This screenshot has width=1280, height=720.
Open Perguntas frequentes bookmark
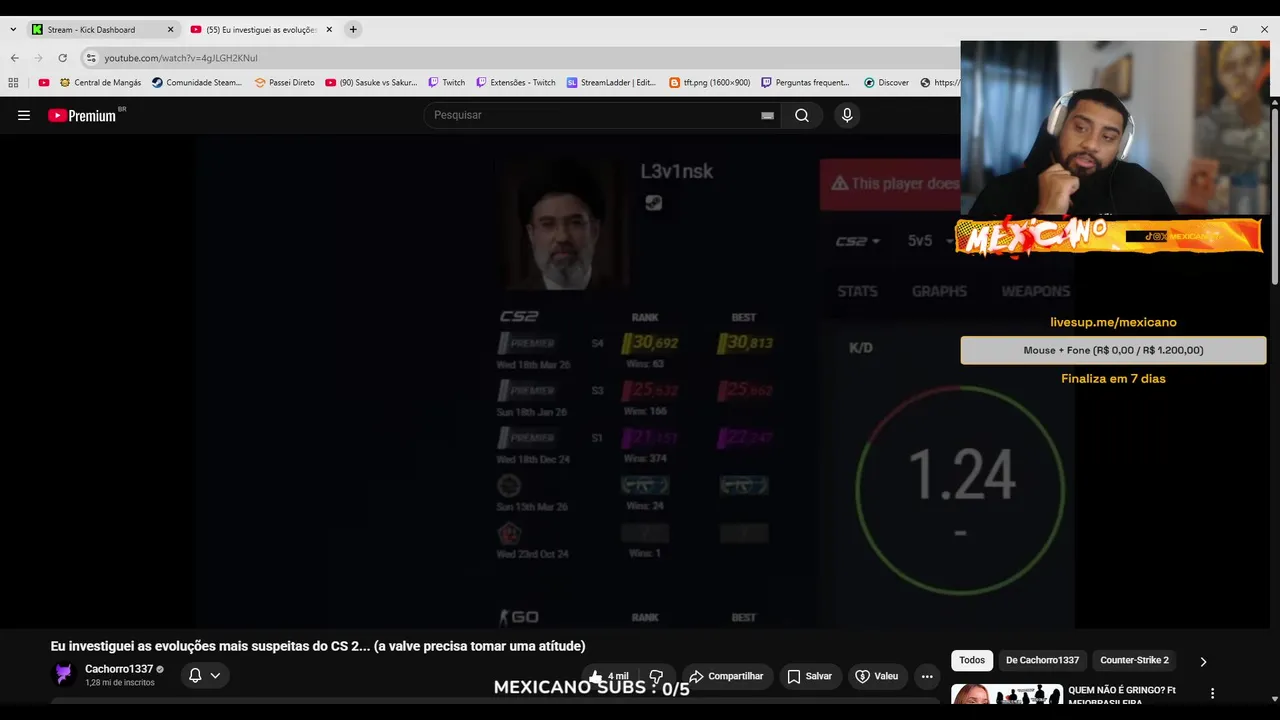pyautogui.click(x=805, y=83)
